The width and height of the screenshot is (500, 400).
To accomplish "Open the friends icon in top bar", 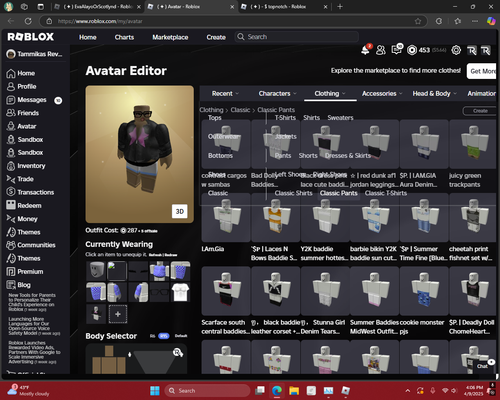I will click(x=381, y=50).
